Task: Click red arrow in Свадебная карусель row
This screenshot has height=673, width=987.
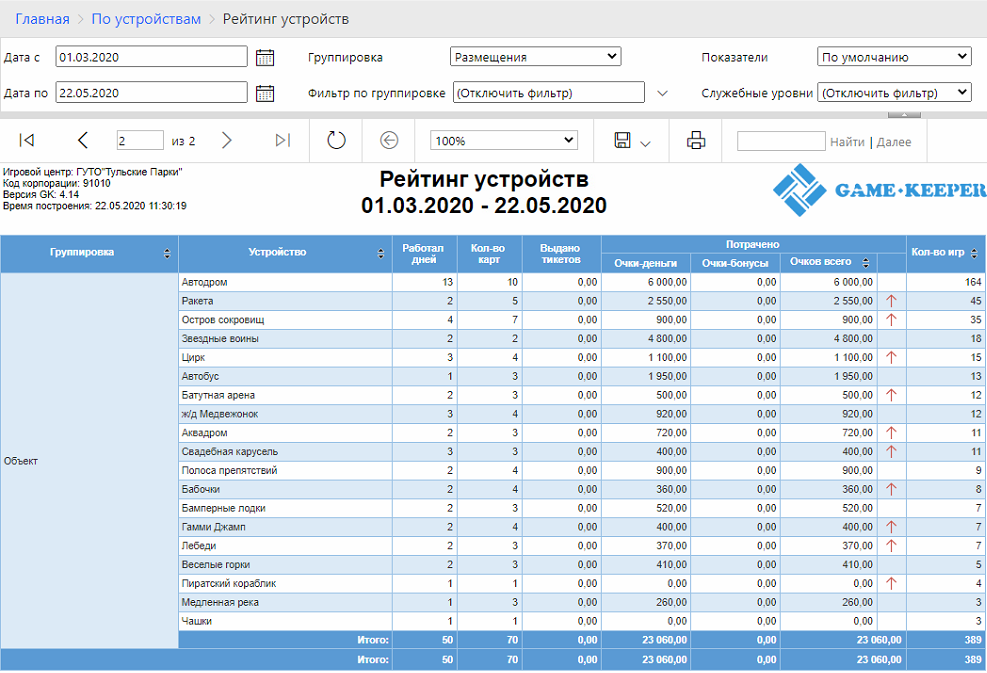Action: 891,452
